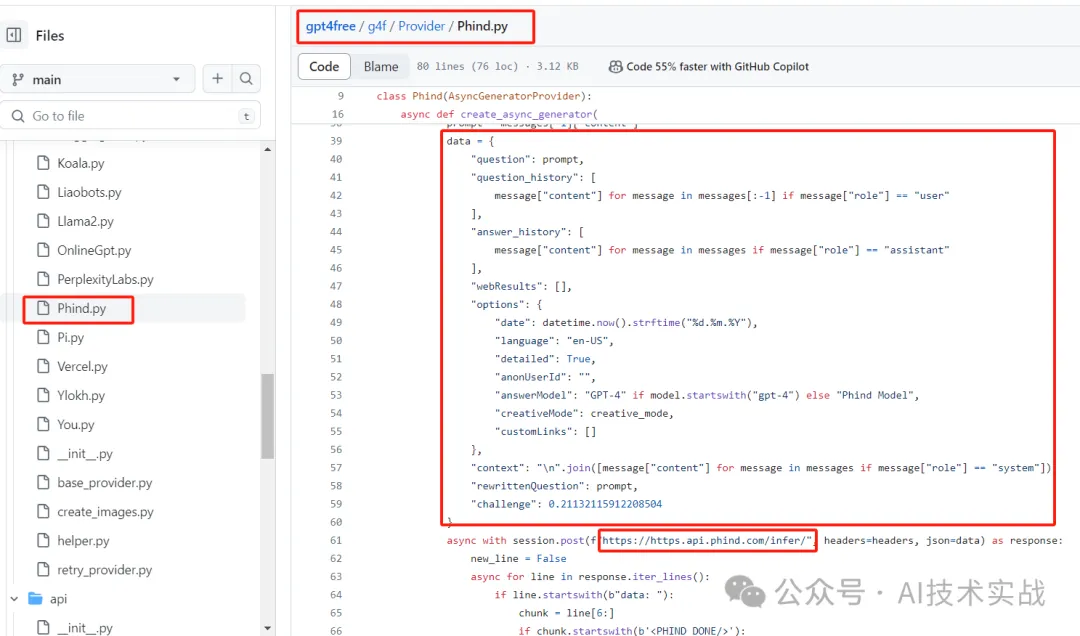Viewport: 1080px width, 636px height.
Task: Click the file icon beside Phind.py
Action: 43,307
